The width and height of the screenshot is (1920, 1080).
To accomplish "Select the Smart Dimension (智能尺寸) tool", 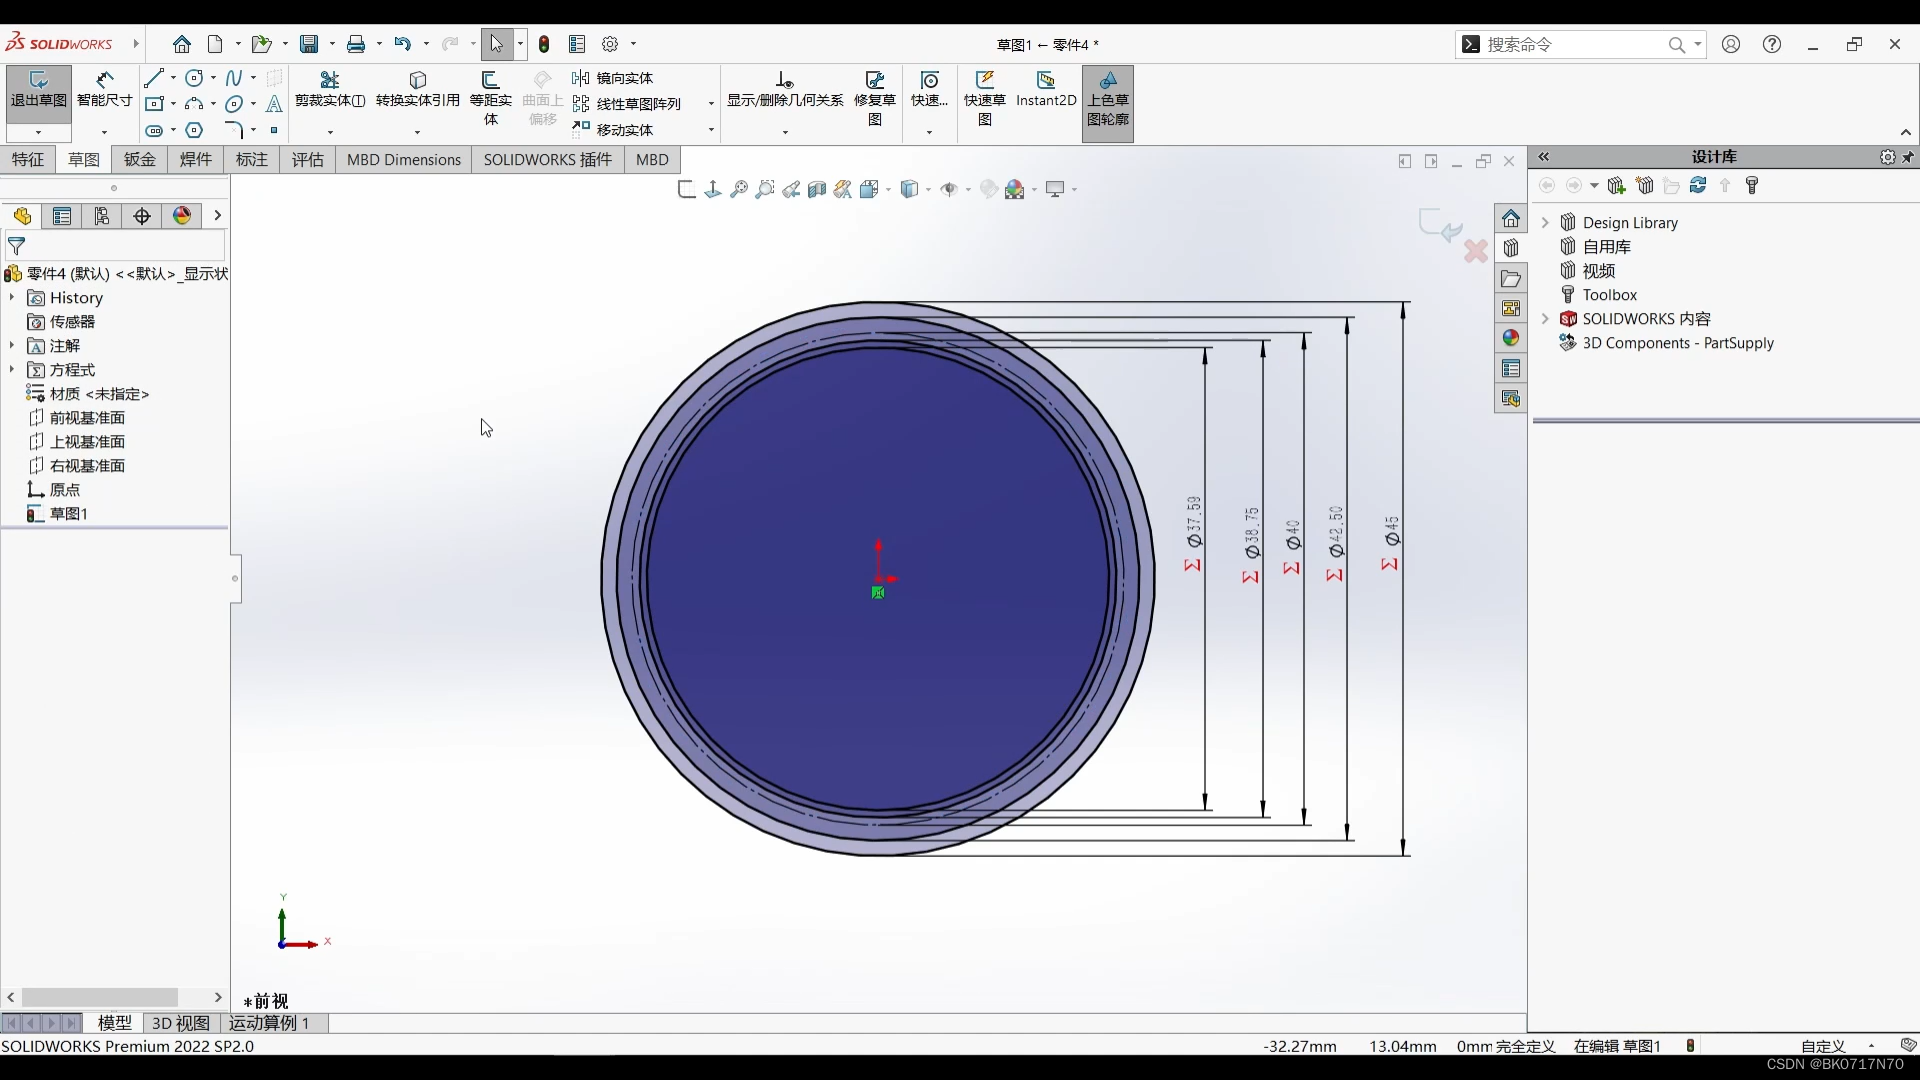I will click(105, 89).
